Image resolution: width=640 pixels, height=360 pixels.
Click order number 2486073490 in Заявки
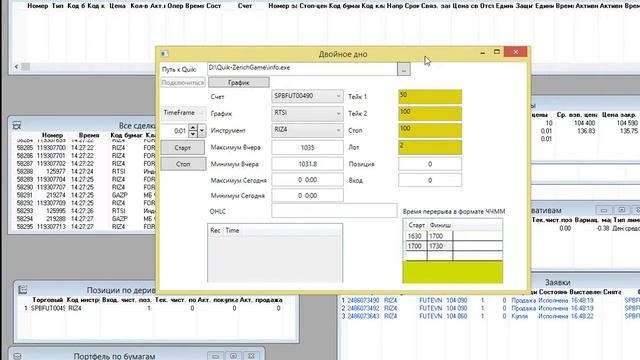pyautogui.click(x=363, y=300)
